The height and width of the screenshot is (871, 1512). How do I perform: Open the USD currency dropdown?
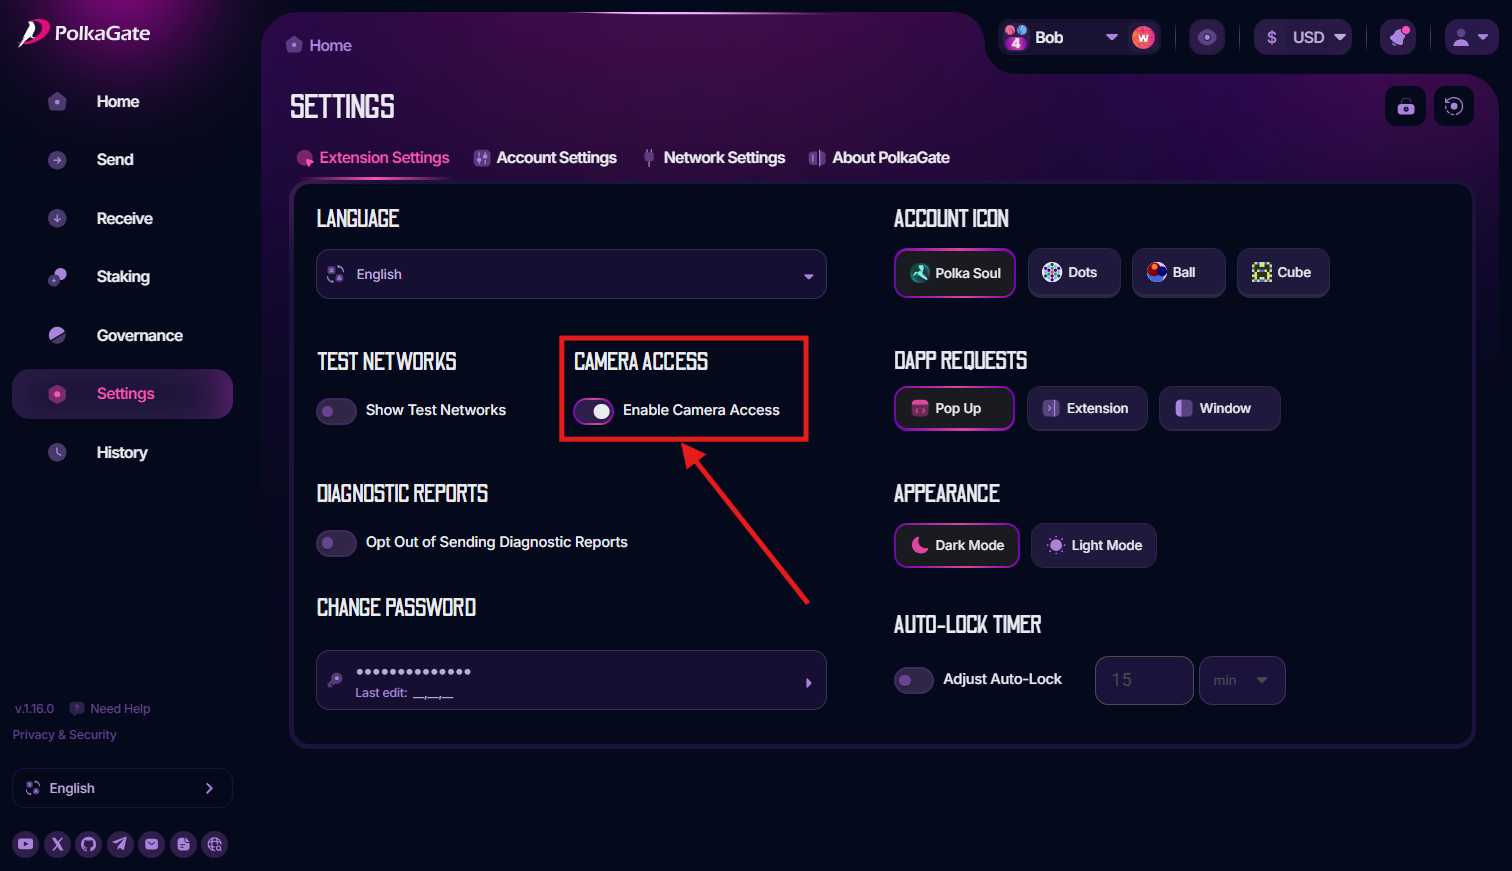[x=1304, y=38]
